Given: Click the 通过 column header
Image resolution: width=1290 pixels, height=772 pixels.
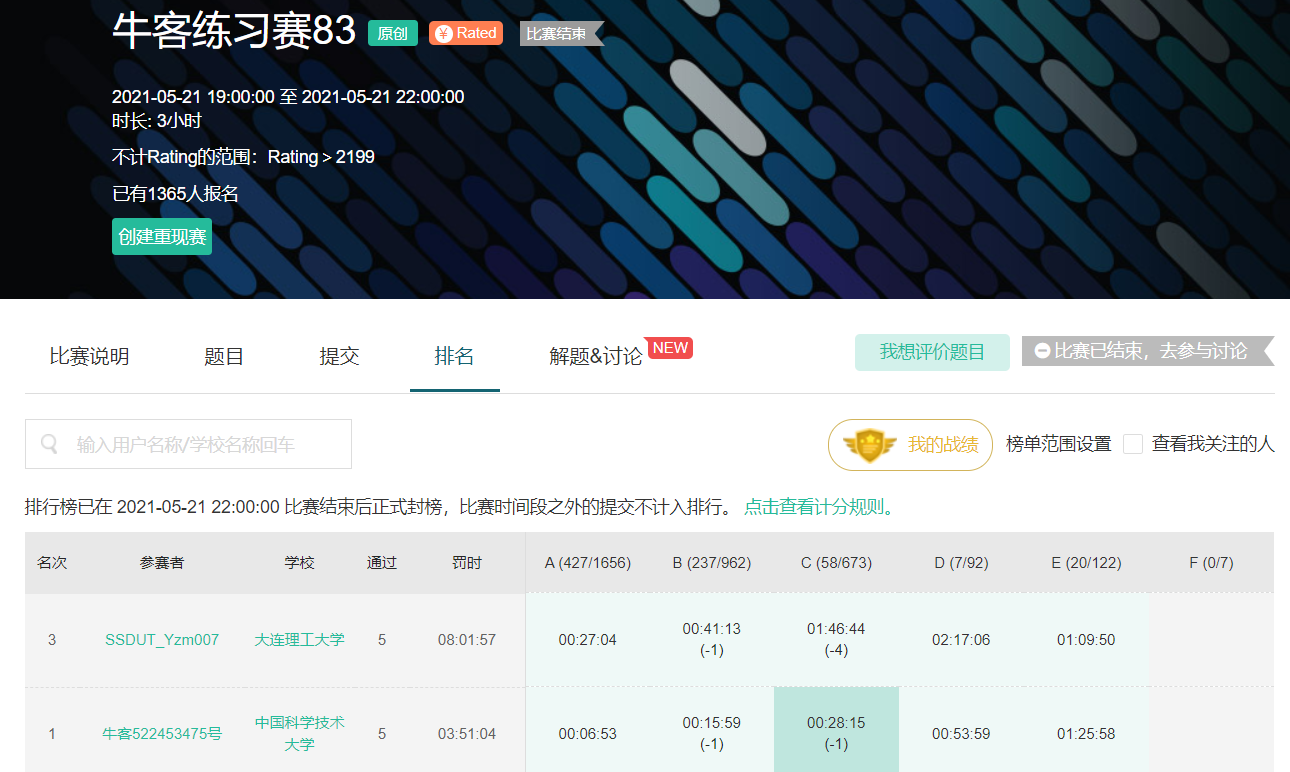Looking at the screenshot, I should [382, 563].
